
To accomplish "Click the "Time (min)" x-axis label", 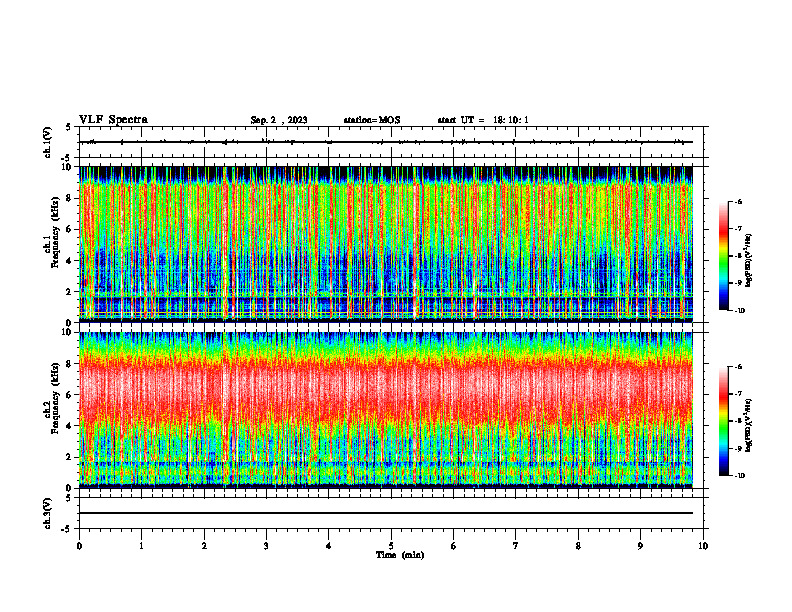I will [400, 555].
